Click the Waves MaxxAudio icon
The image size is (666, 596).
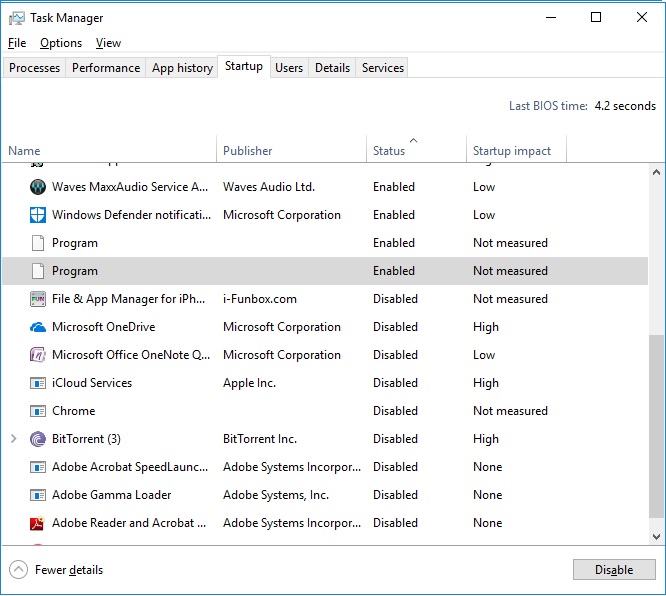tap(38, 187)
